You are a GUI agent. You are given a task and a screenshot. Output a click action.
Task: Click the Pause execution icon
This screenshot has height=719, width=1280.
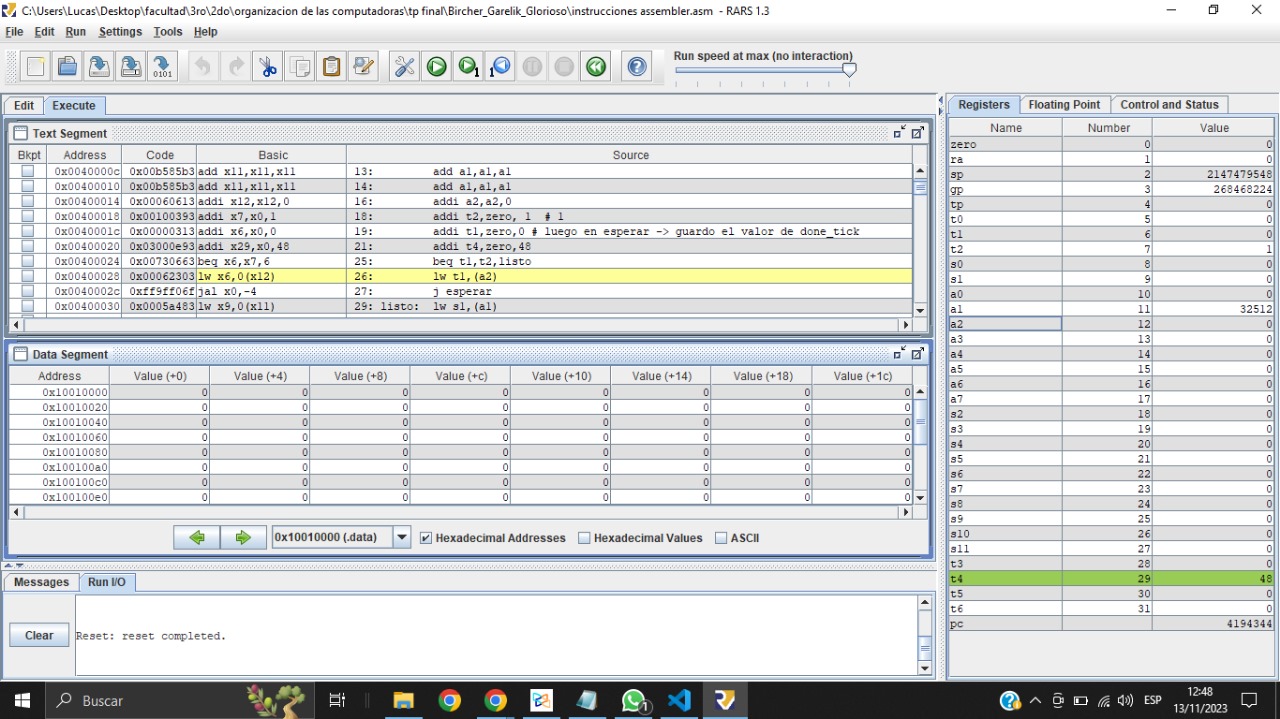(x=532, y=67)
